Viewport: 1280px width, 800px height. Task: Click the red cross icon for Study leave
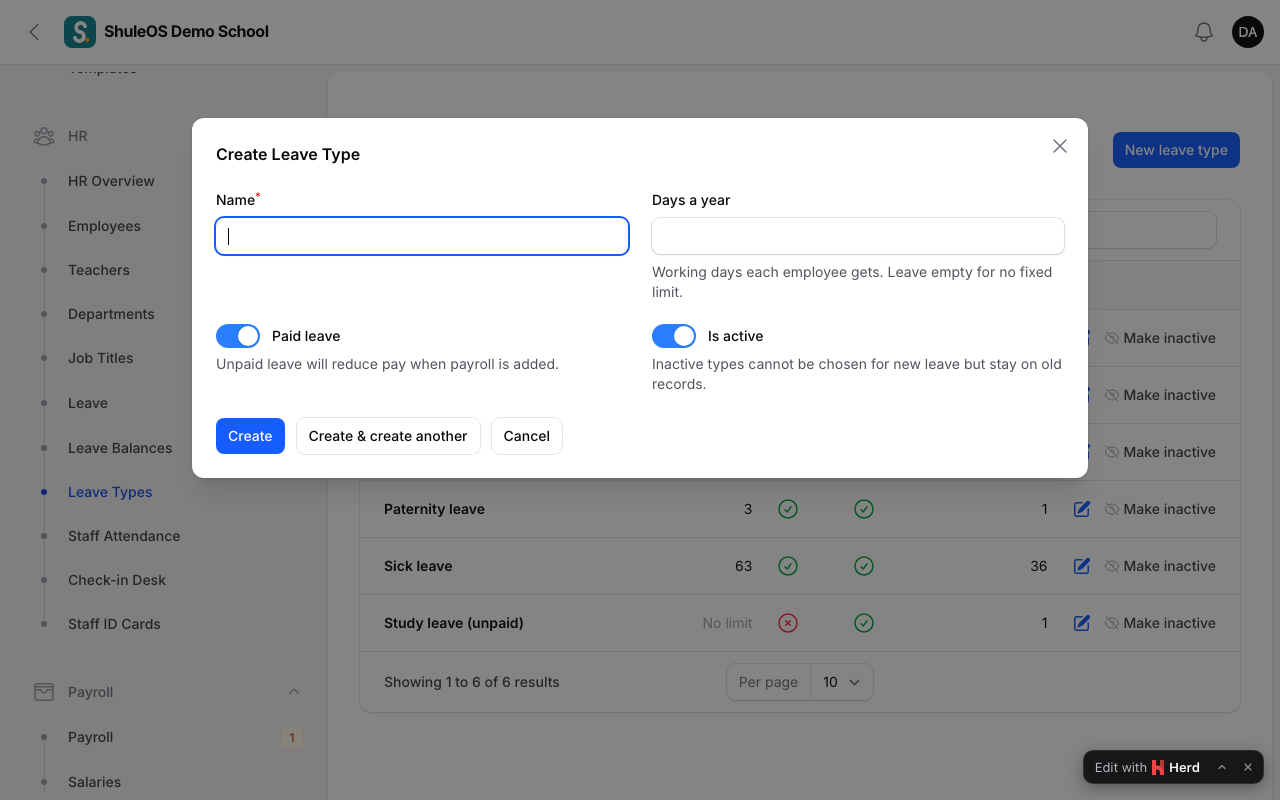(788, 623)
